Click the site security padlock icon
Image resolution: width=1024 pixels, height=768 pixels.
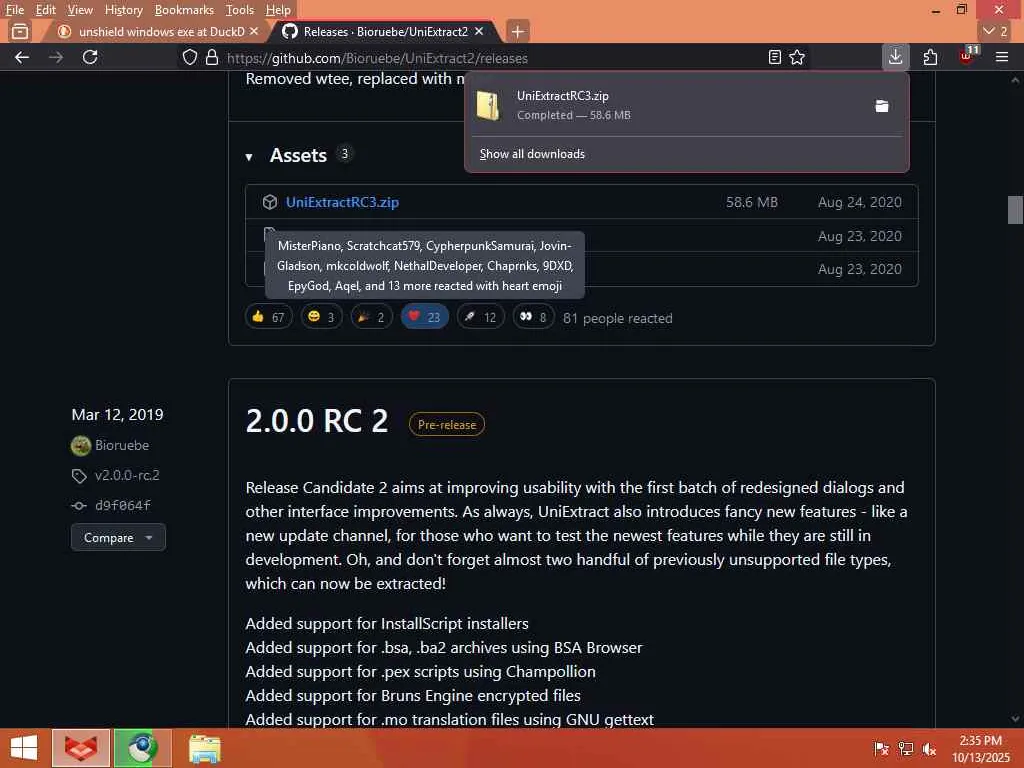[x=212, y=57]
